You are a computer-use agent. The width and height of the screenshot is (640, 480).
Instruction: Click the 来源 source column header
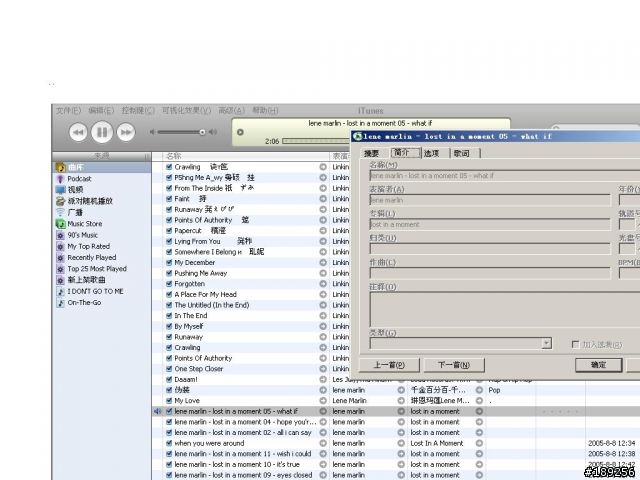(102, 156)
